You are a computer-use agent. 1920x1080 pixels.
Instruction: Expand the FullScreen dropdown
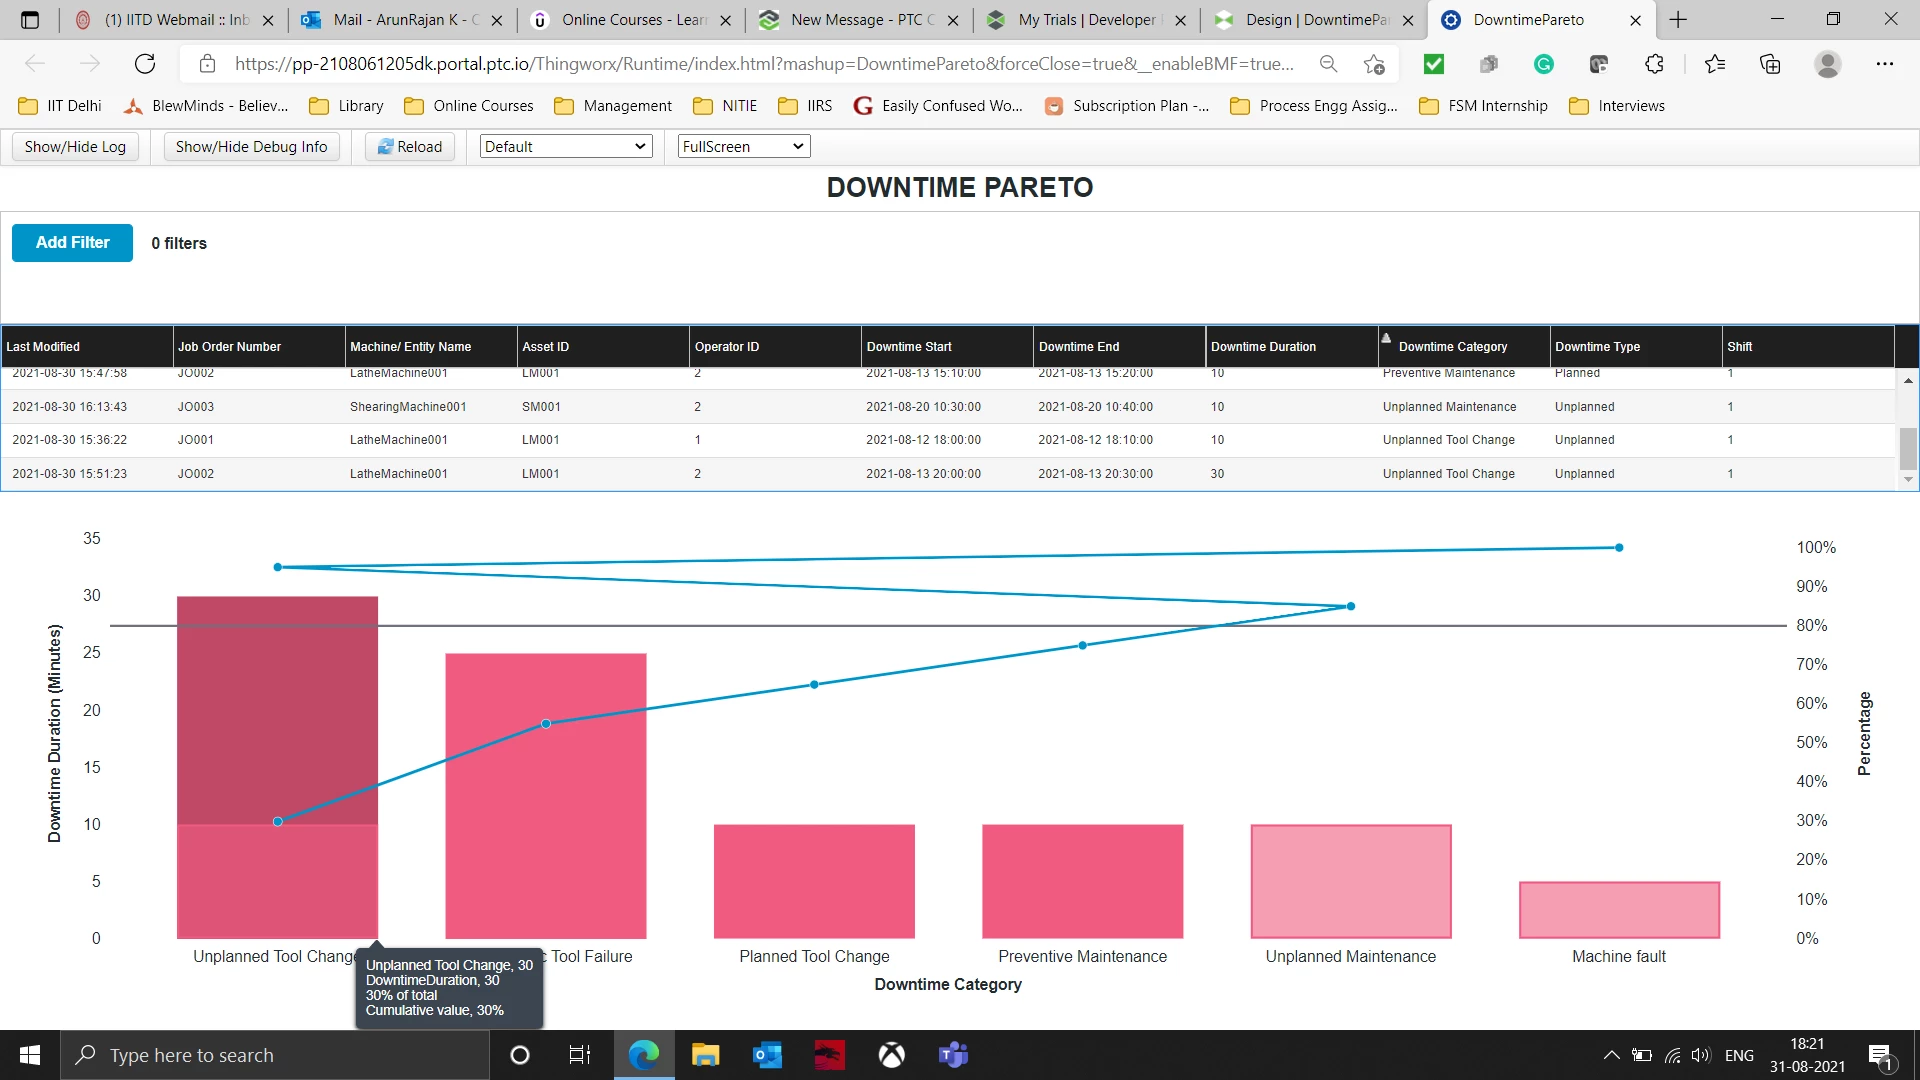(x=743, y=147)
